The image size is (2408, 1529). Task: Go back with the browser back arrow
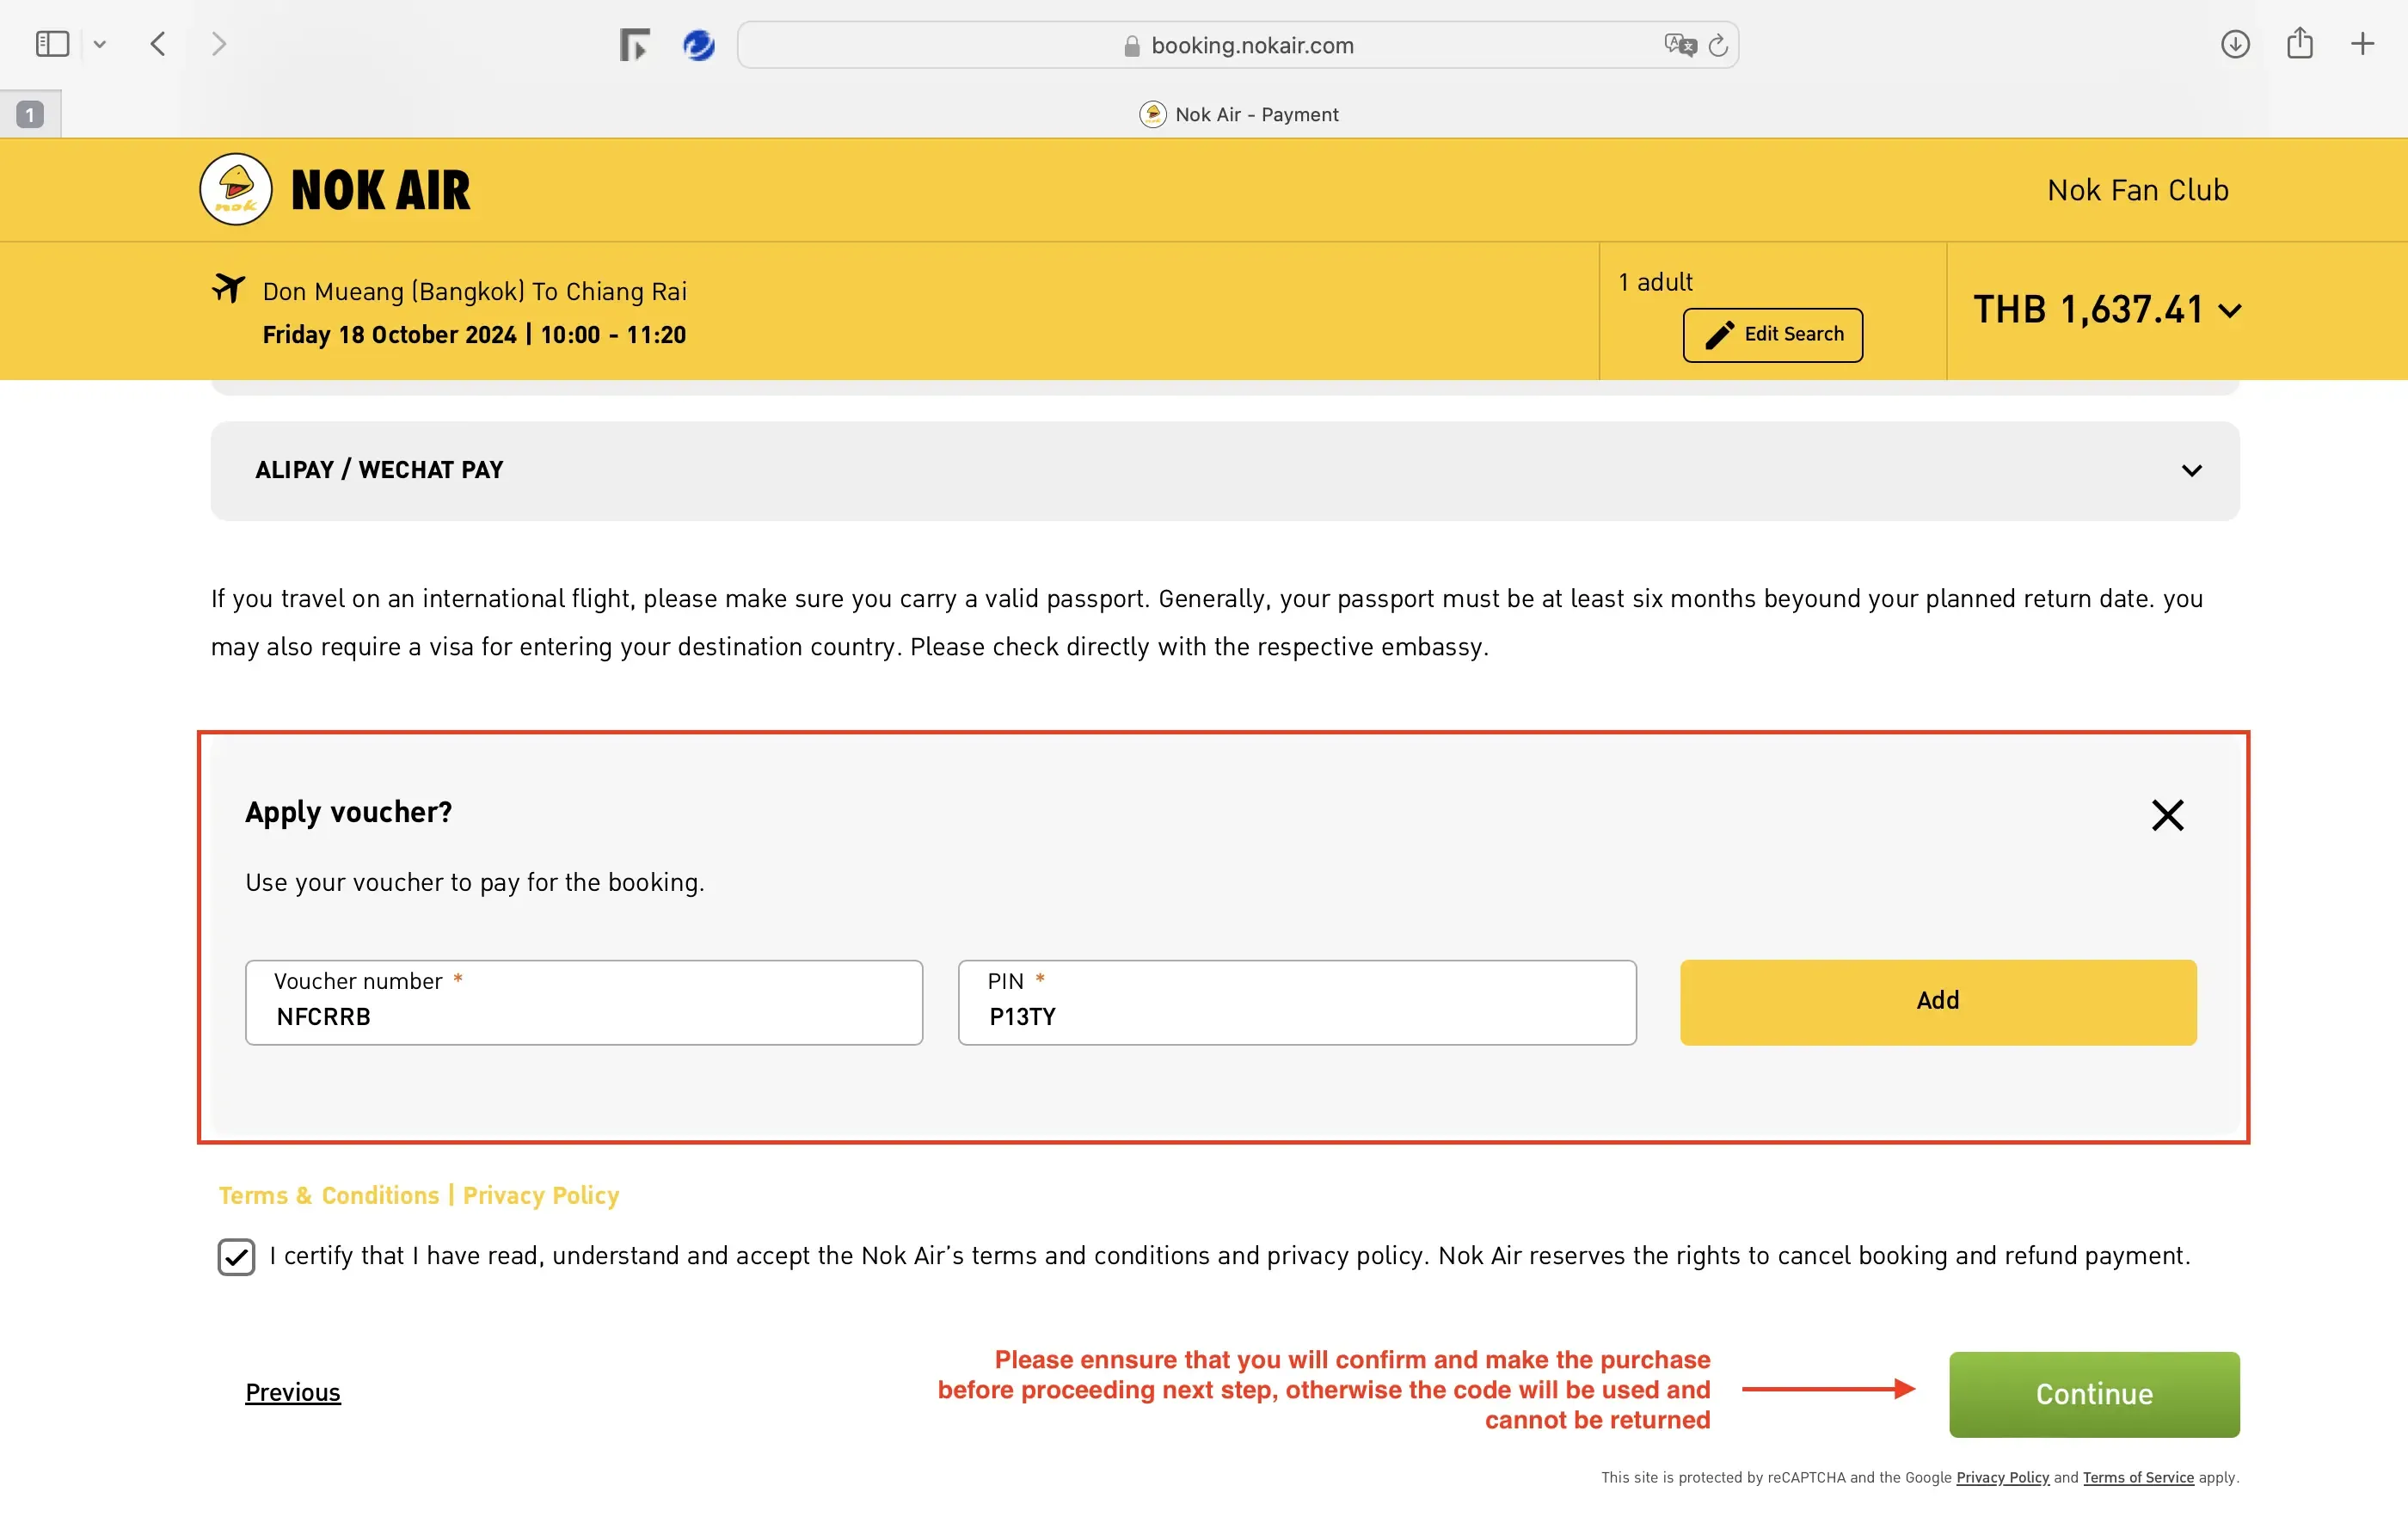tap(158, 44)
